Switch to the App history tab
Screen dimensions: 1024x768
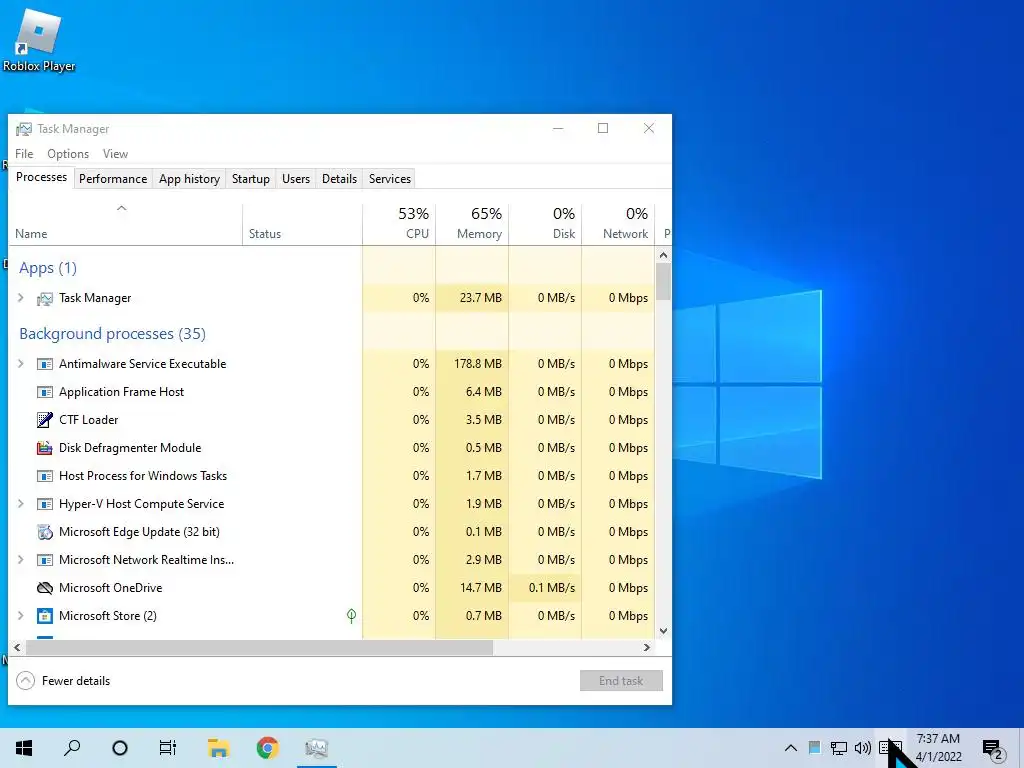pos(189,179)
